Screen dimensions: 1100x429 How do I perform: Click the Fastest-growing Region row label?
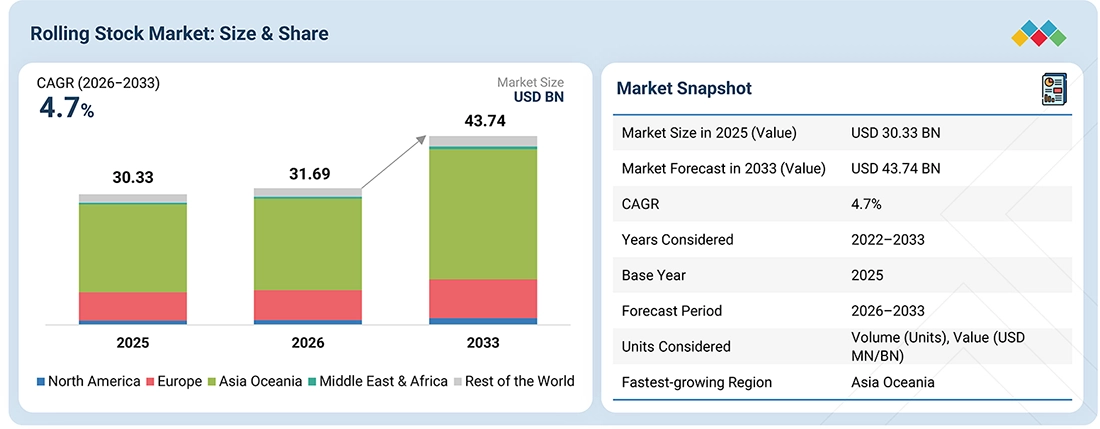[x=697, y=383]
